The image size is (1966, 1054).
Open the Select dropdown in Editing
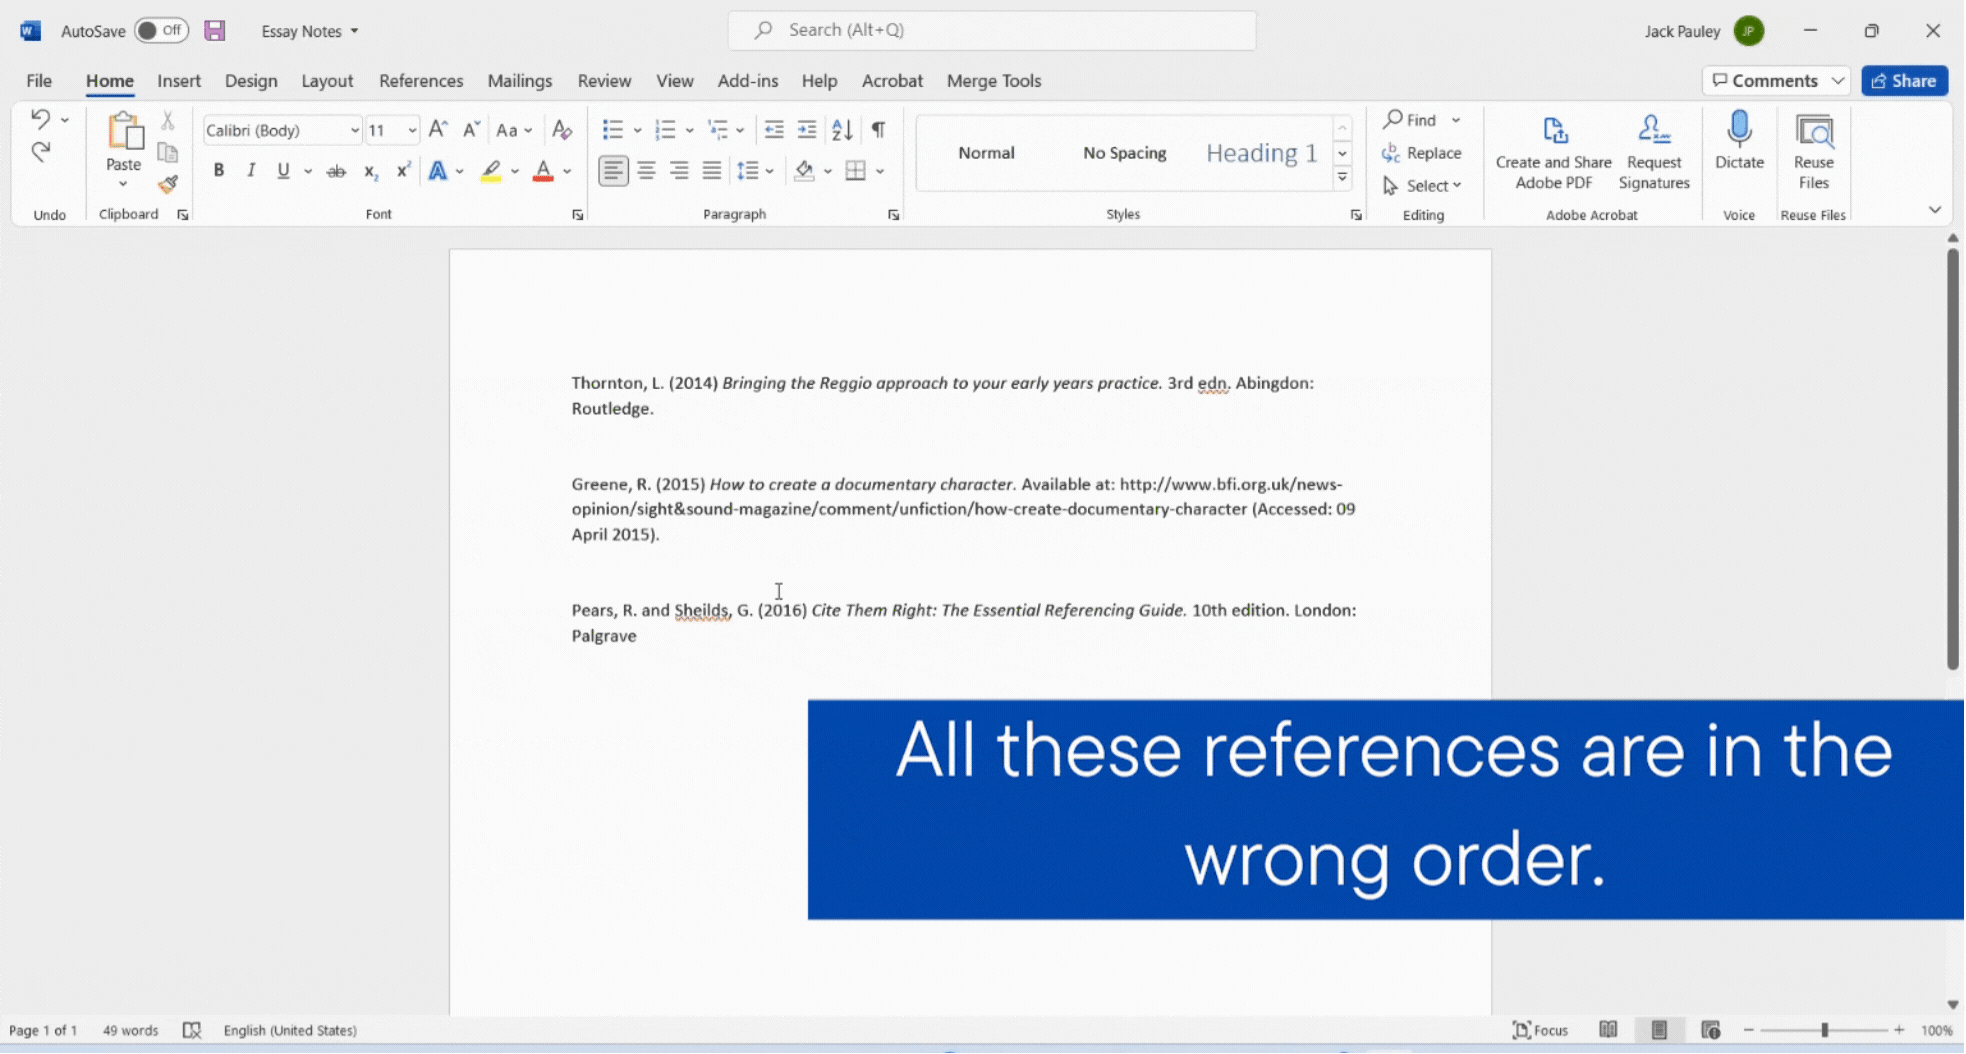coord(1423,185)
